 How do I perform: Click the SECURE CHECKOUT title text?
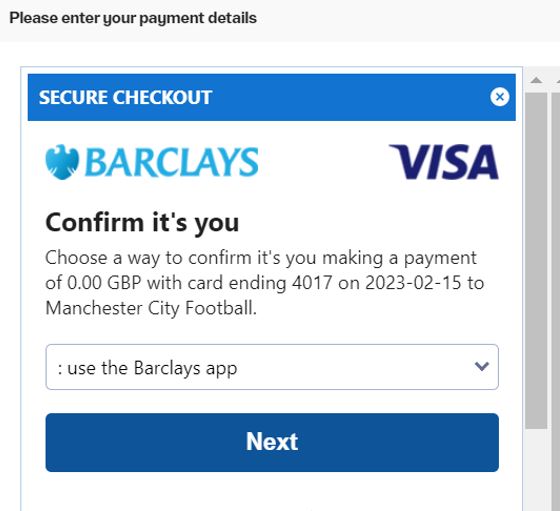(125, 97)
